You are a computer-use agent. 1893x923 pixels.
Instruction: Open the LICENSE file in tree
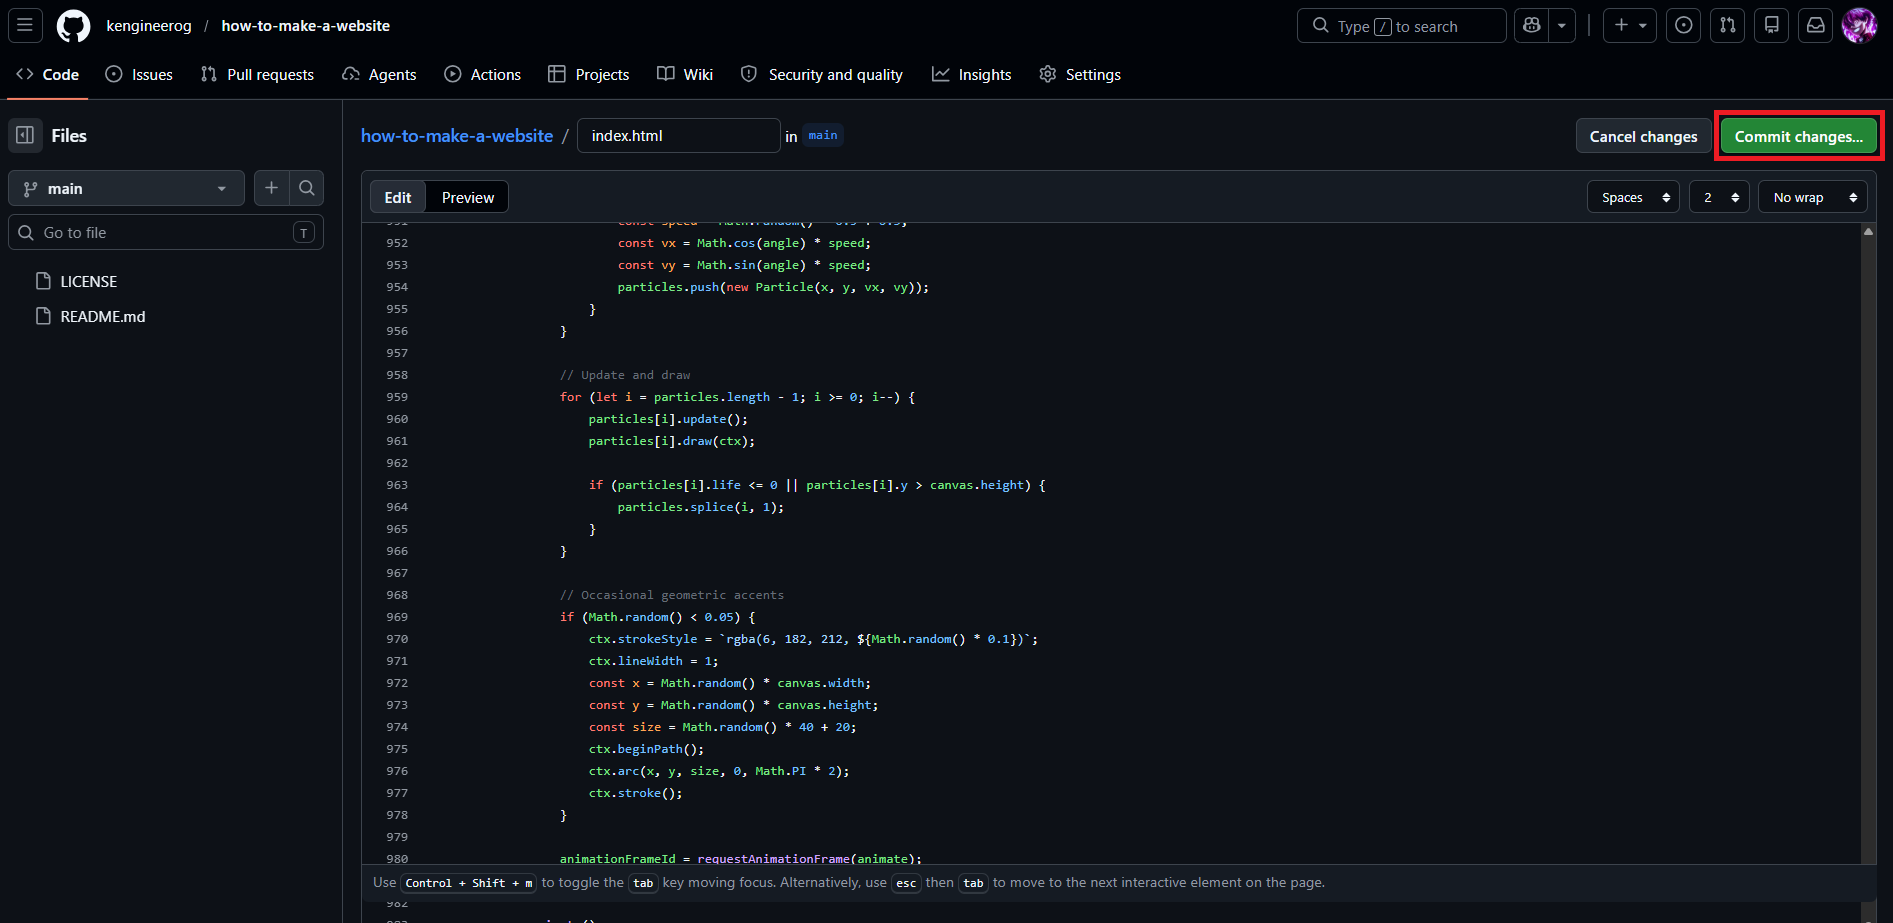tap(89, 282)
